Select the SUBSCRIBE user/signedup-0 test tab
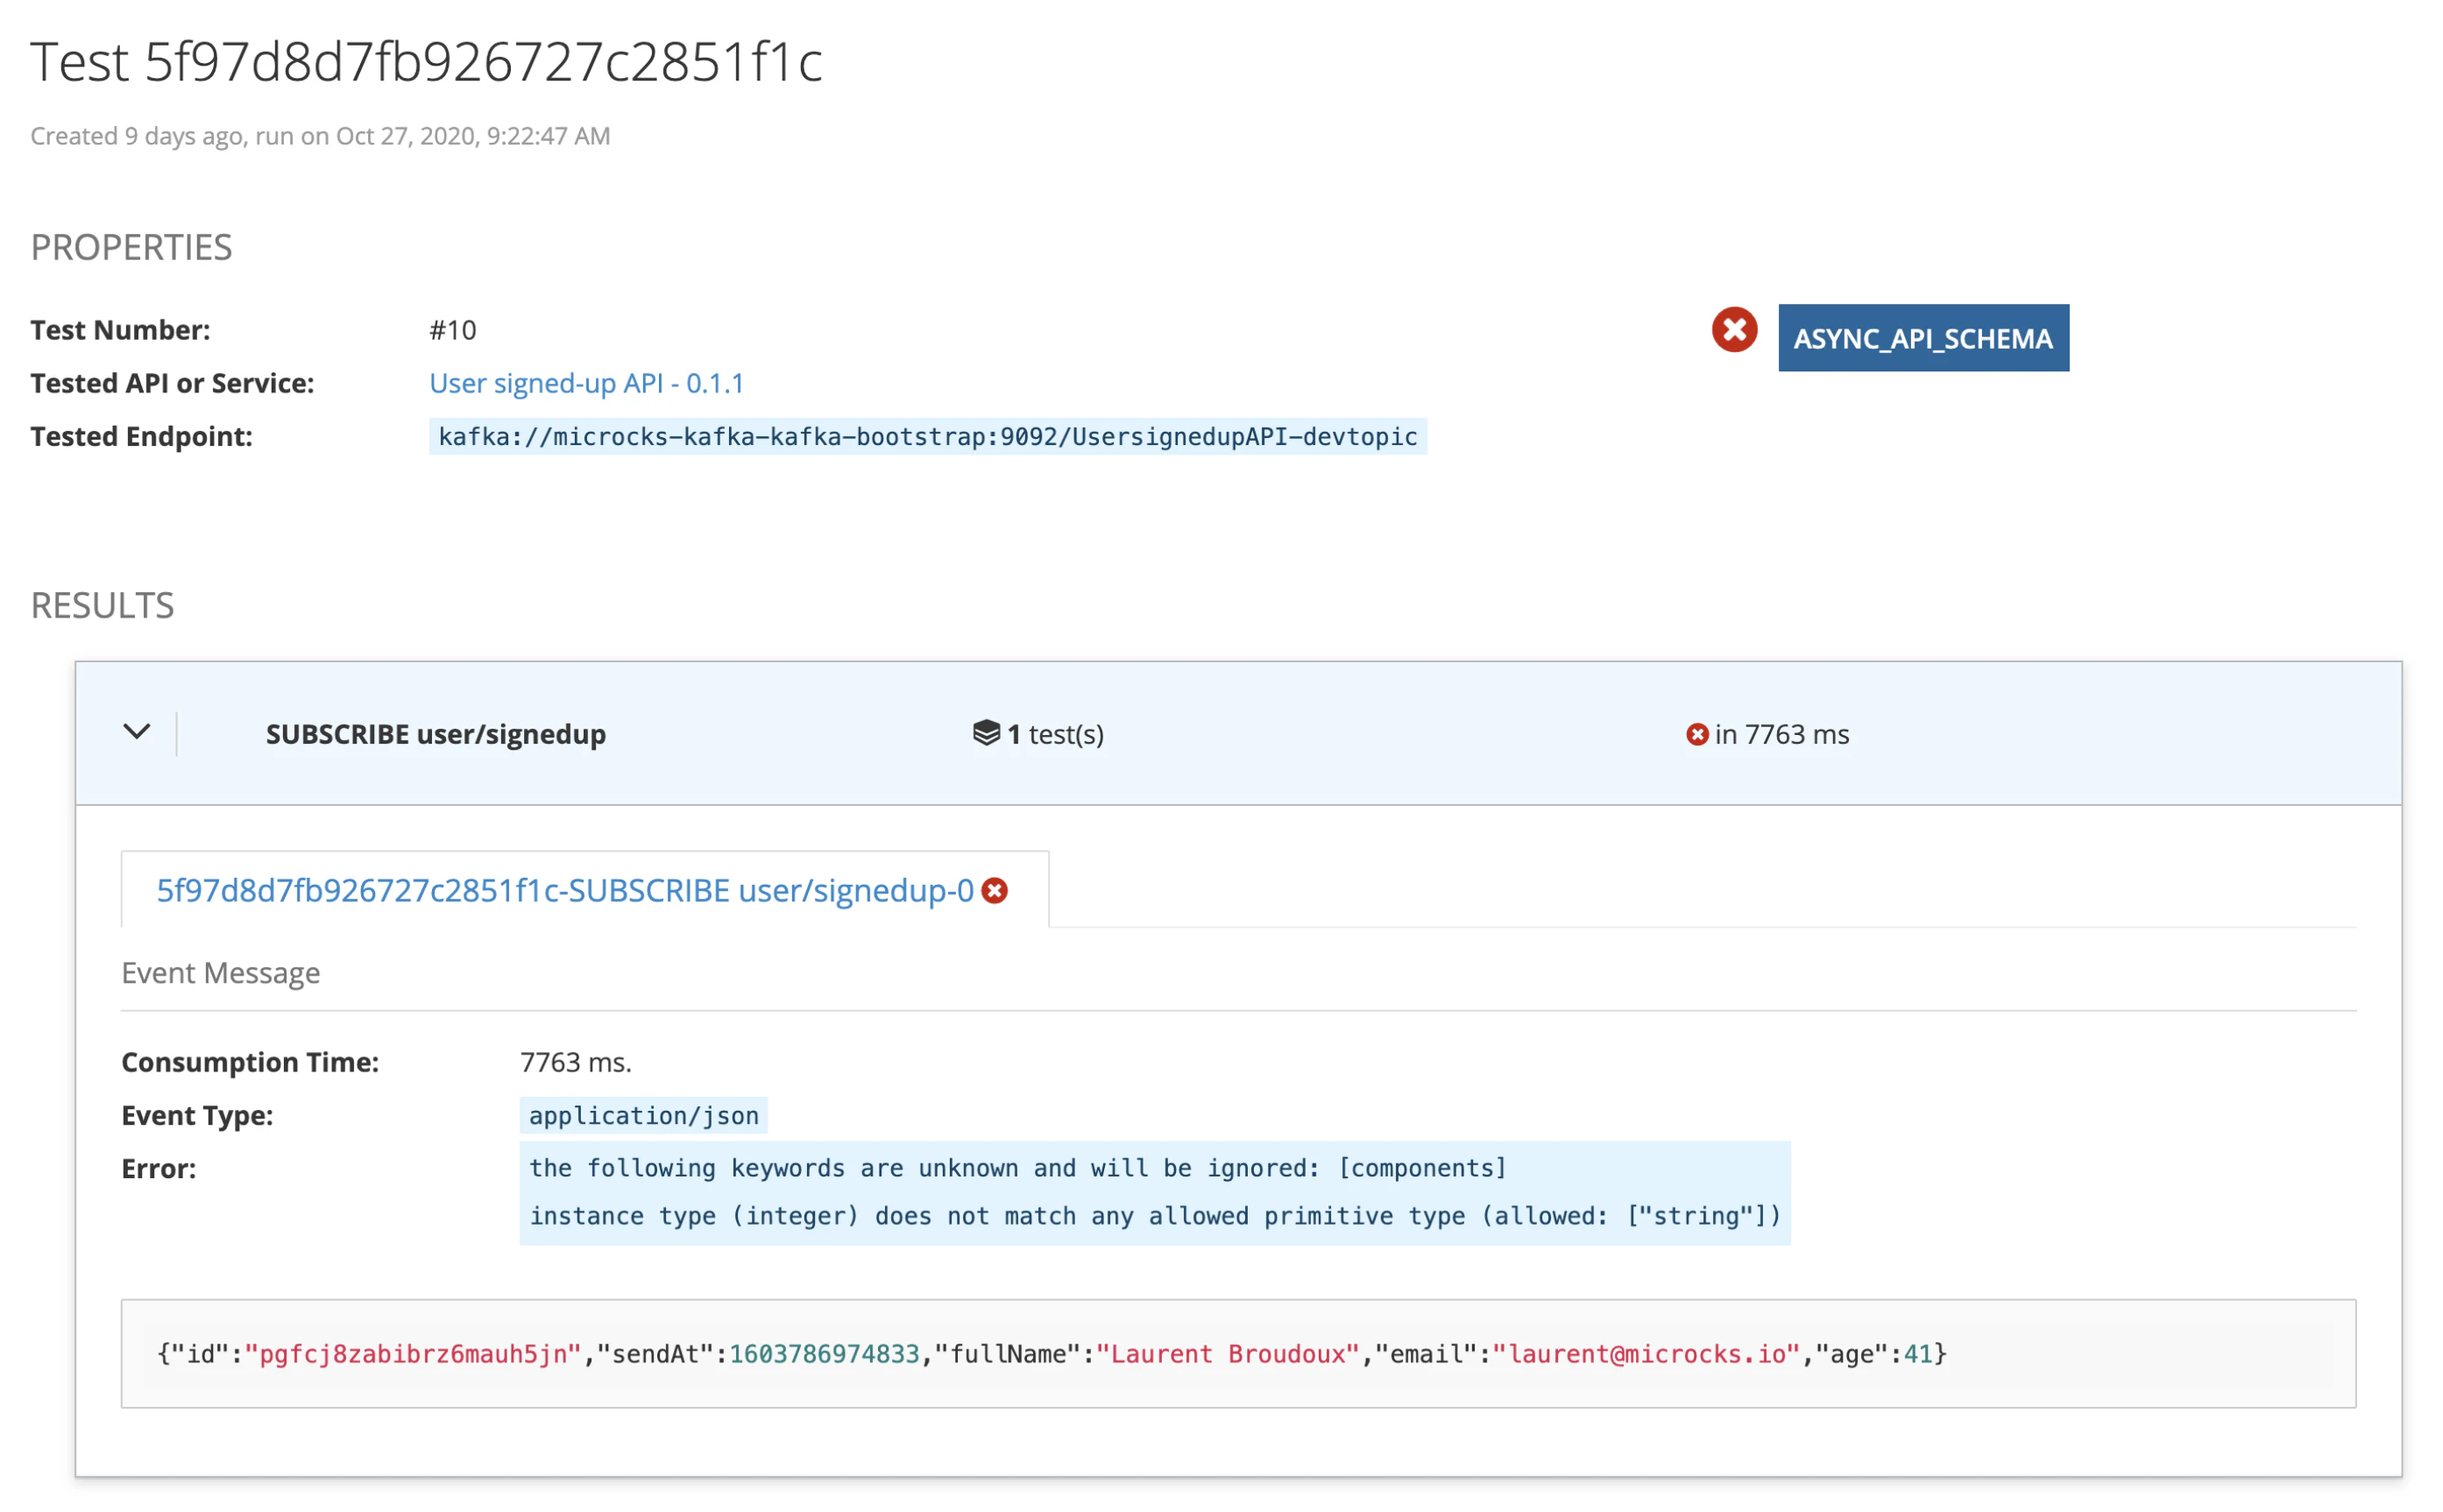The height and width of the screenshot is (1512, 2443). click(564, 890)
